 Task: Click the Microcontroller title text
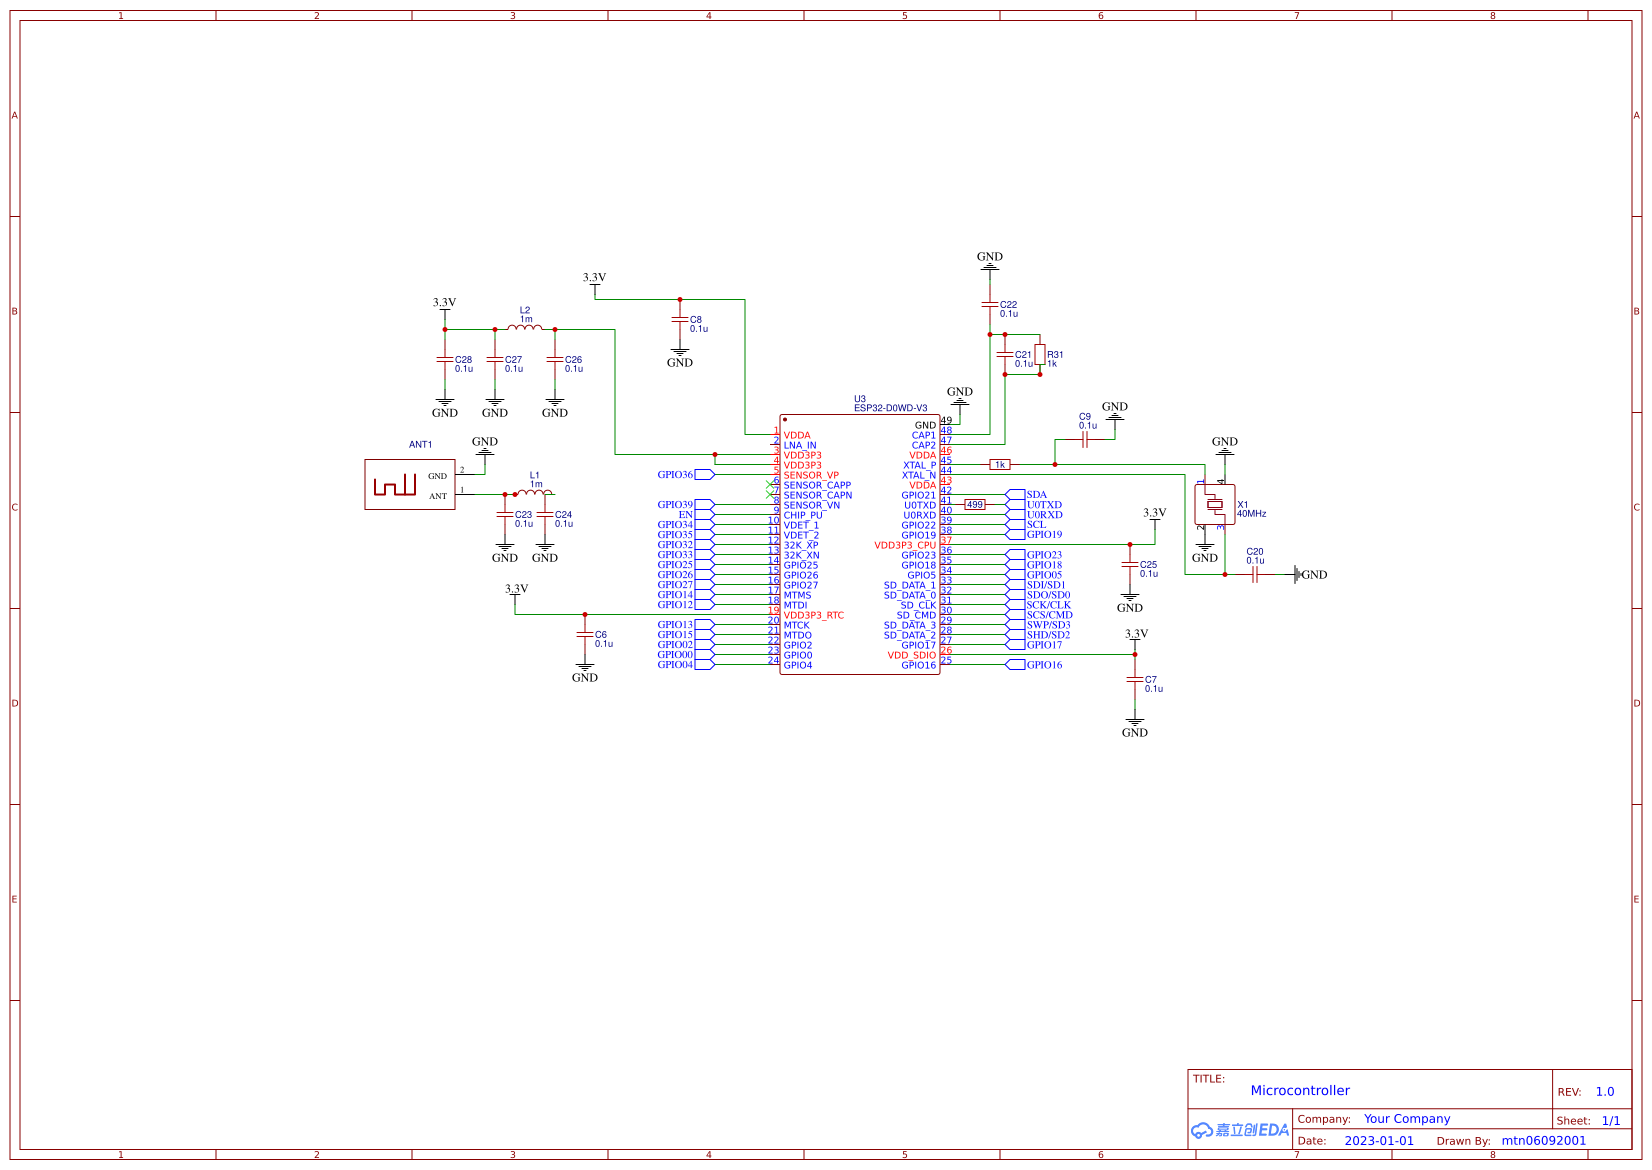click(x=1301, y=1090)
